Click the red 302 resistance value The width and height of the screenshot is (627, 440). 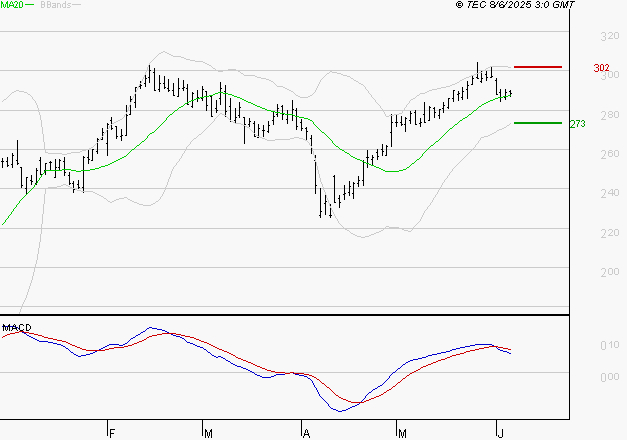point(601,68)
